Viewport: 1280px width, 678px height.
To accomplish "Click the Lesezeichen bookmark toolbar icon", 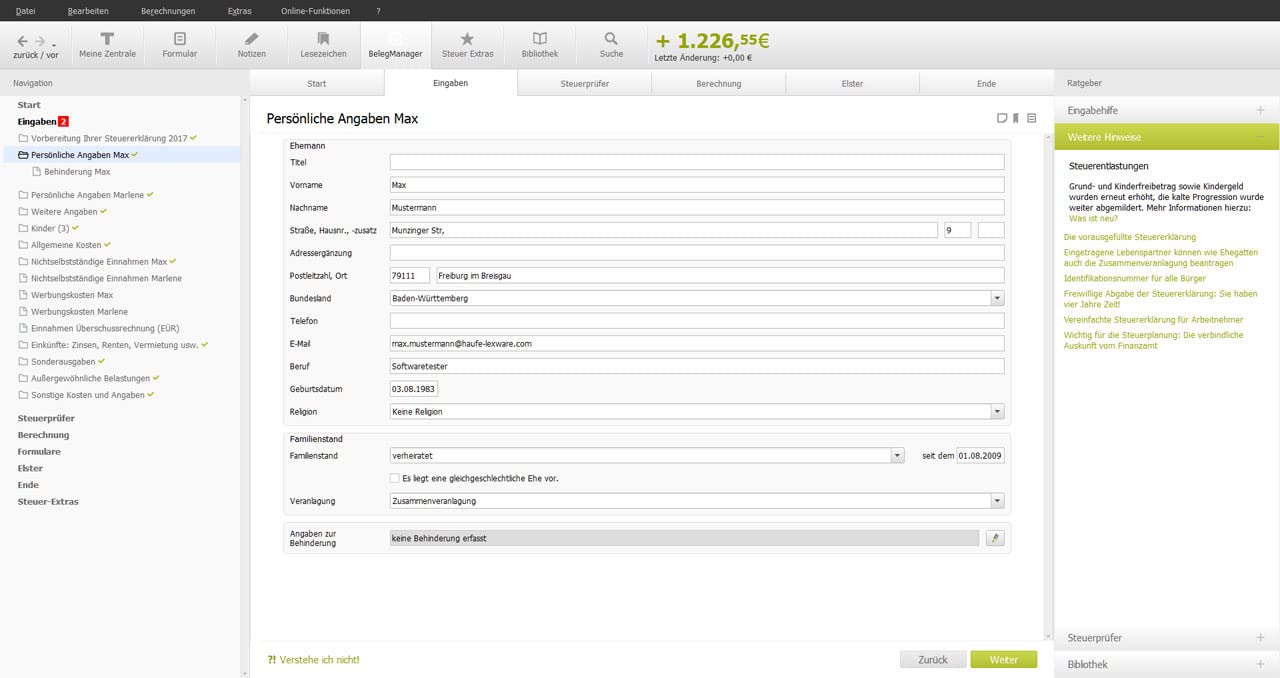I will 323,44.
